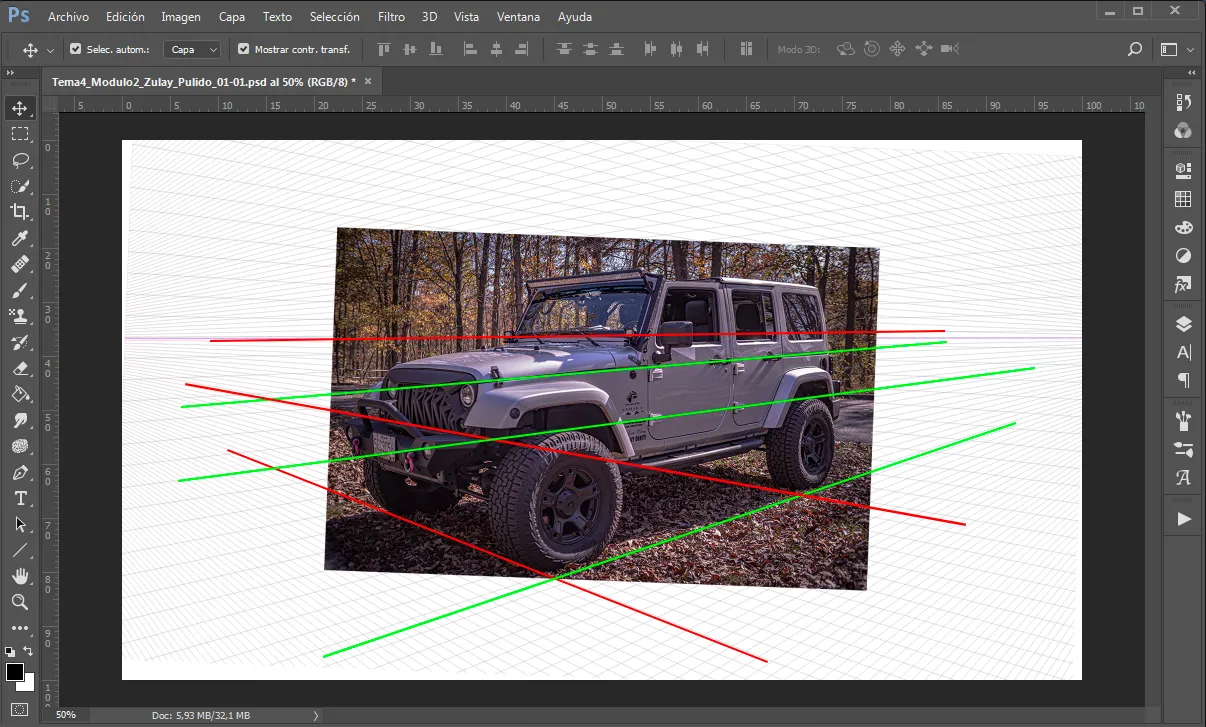The width and height of the screenshot is (1206, 727).
Task: Open the Filtro menu
Action: coord(392,17)
